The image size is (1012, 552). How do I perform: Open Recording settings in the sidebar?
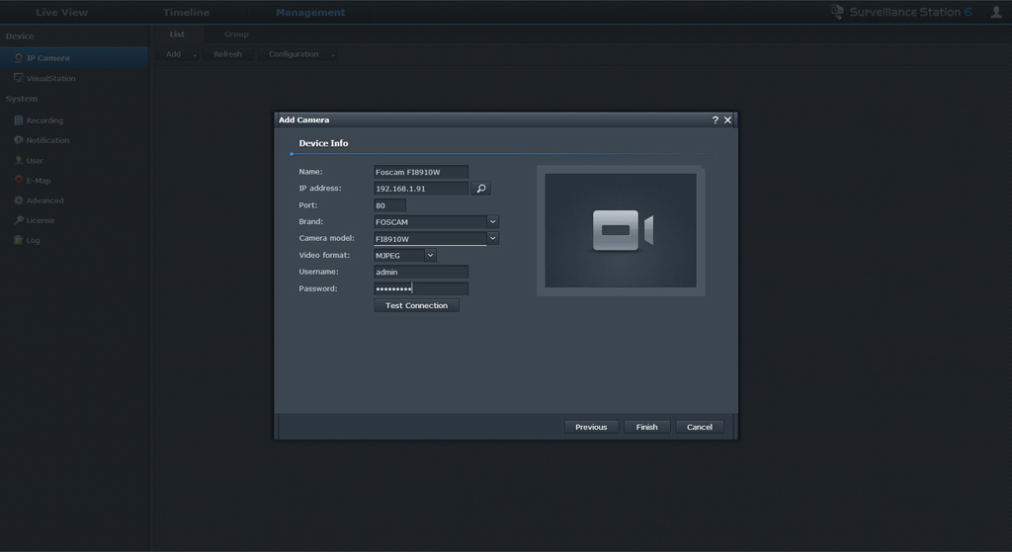coord(44,120)
